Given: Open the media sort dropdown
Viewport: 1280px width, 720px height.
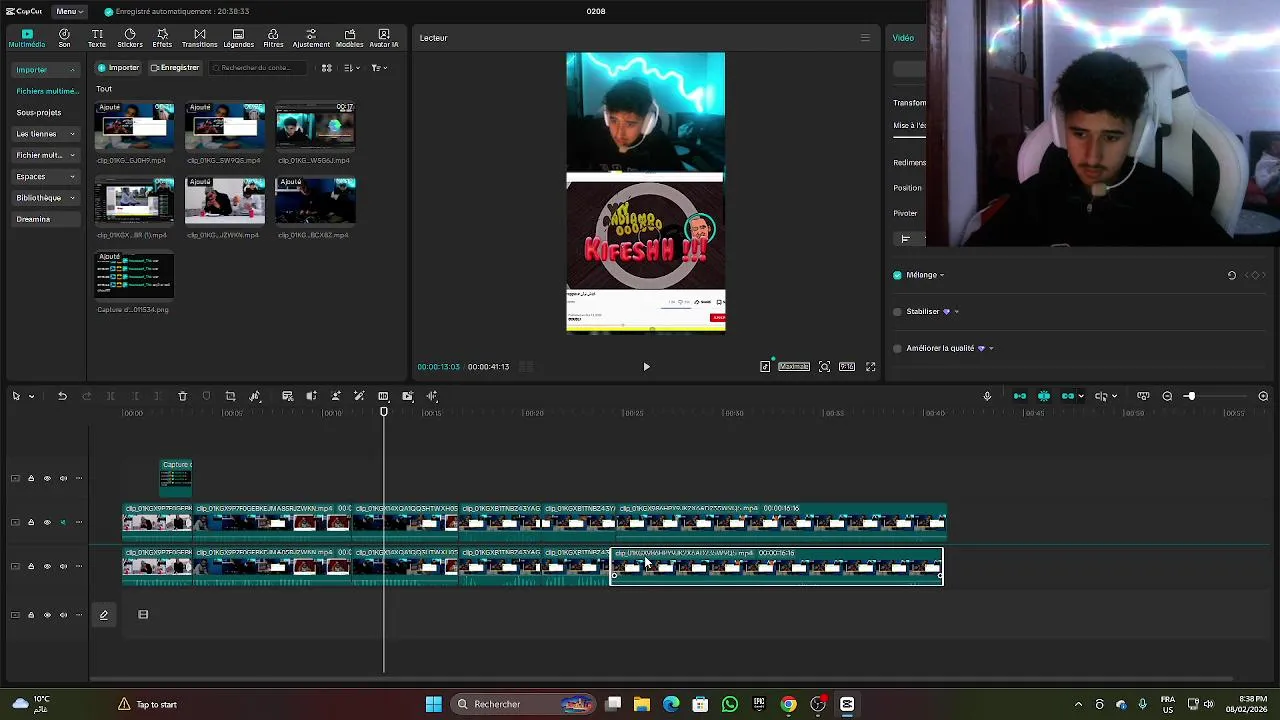Looking at the screenshot, I should tap(351, 68).
